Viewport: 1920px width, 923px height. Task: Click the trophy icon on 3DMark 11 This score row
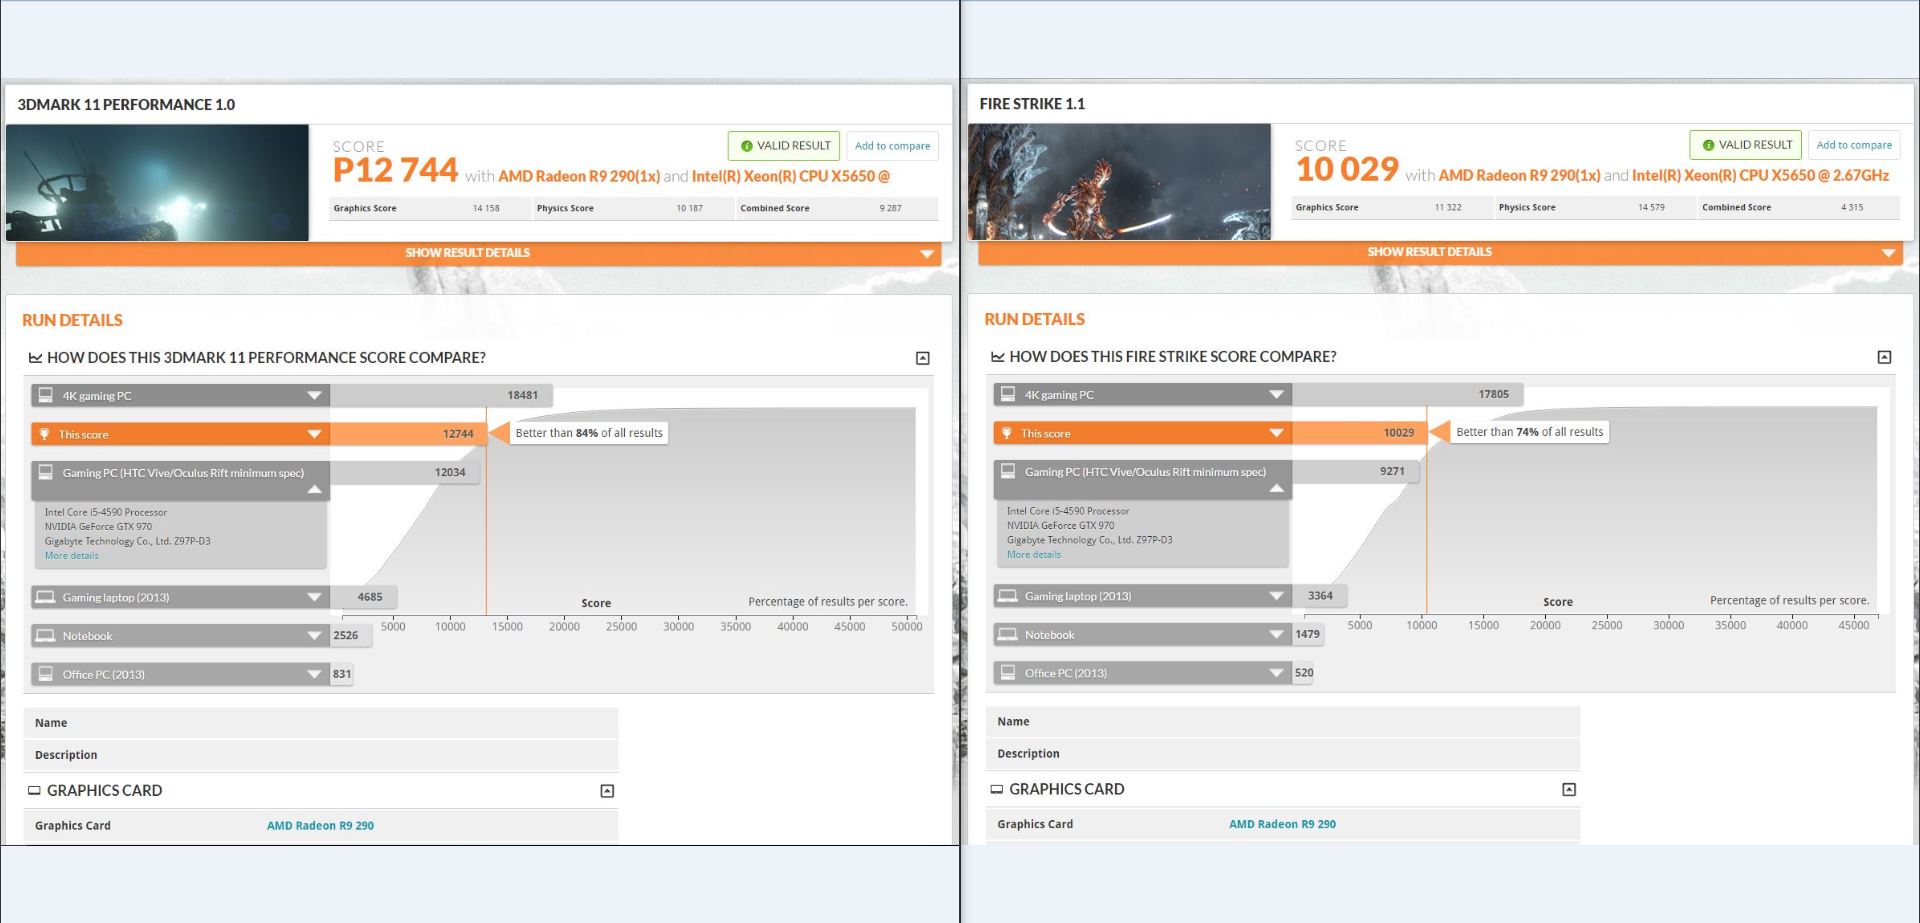point(44,434)
